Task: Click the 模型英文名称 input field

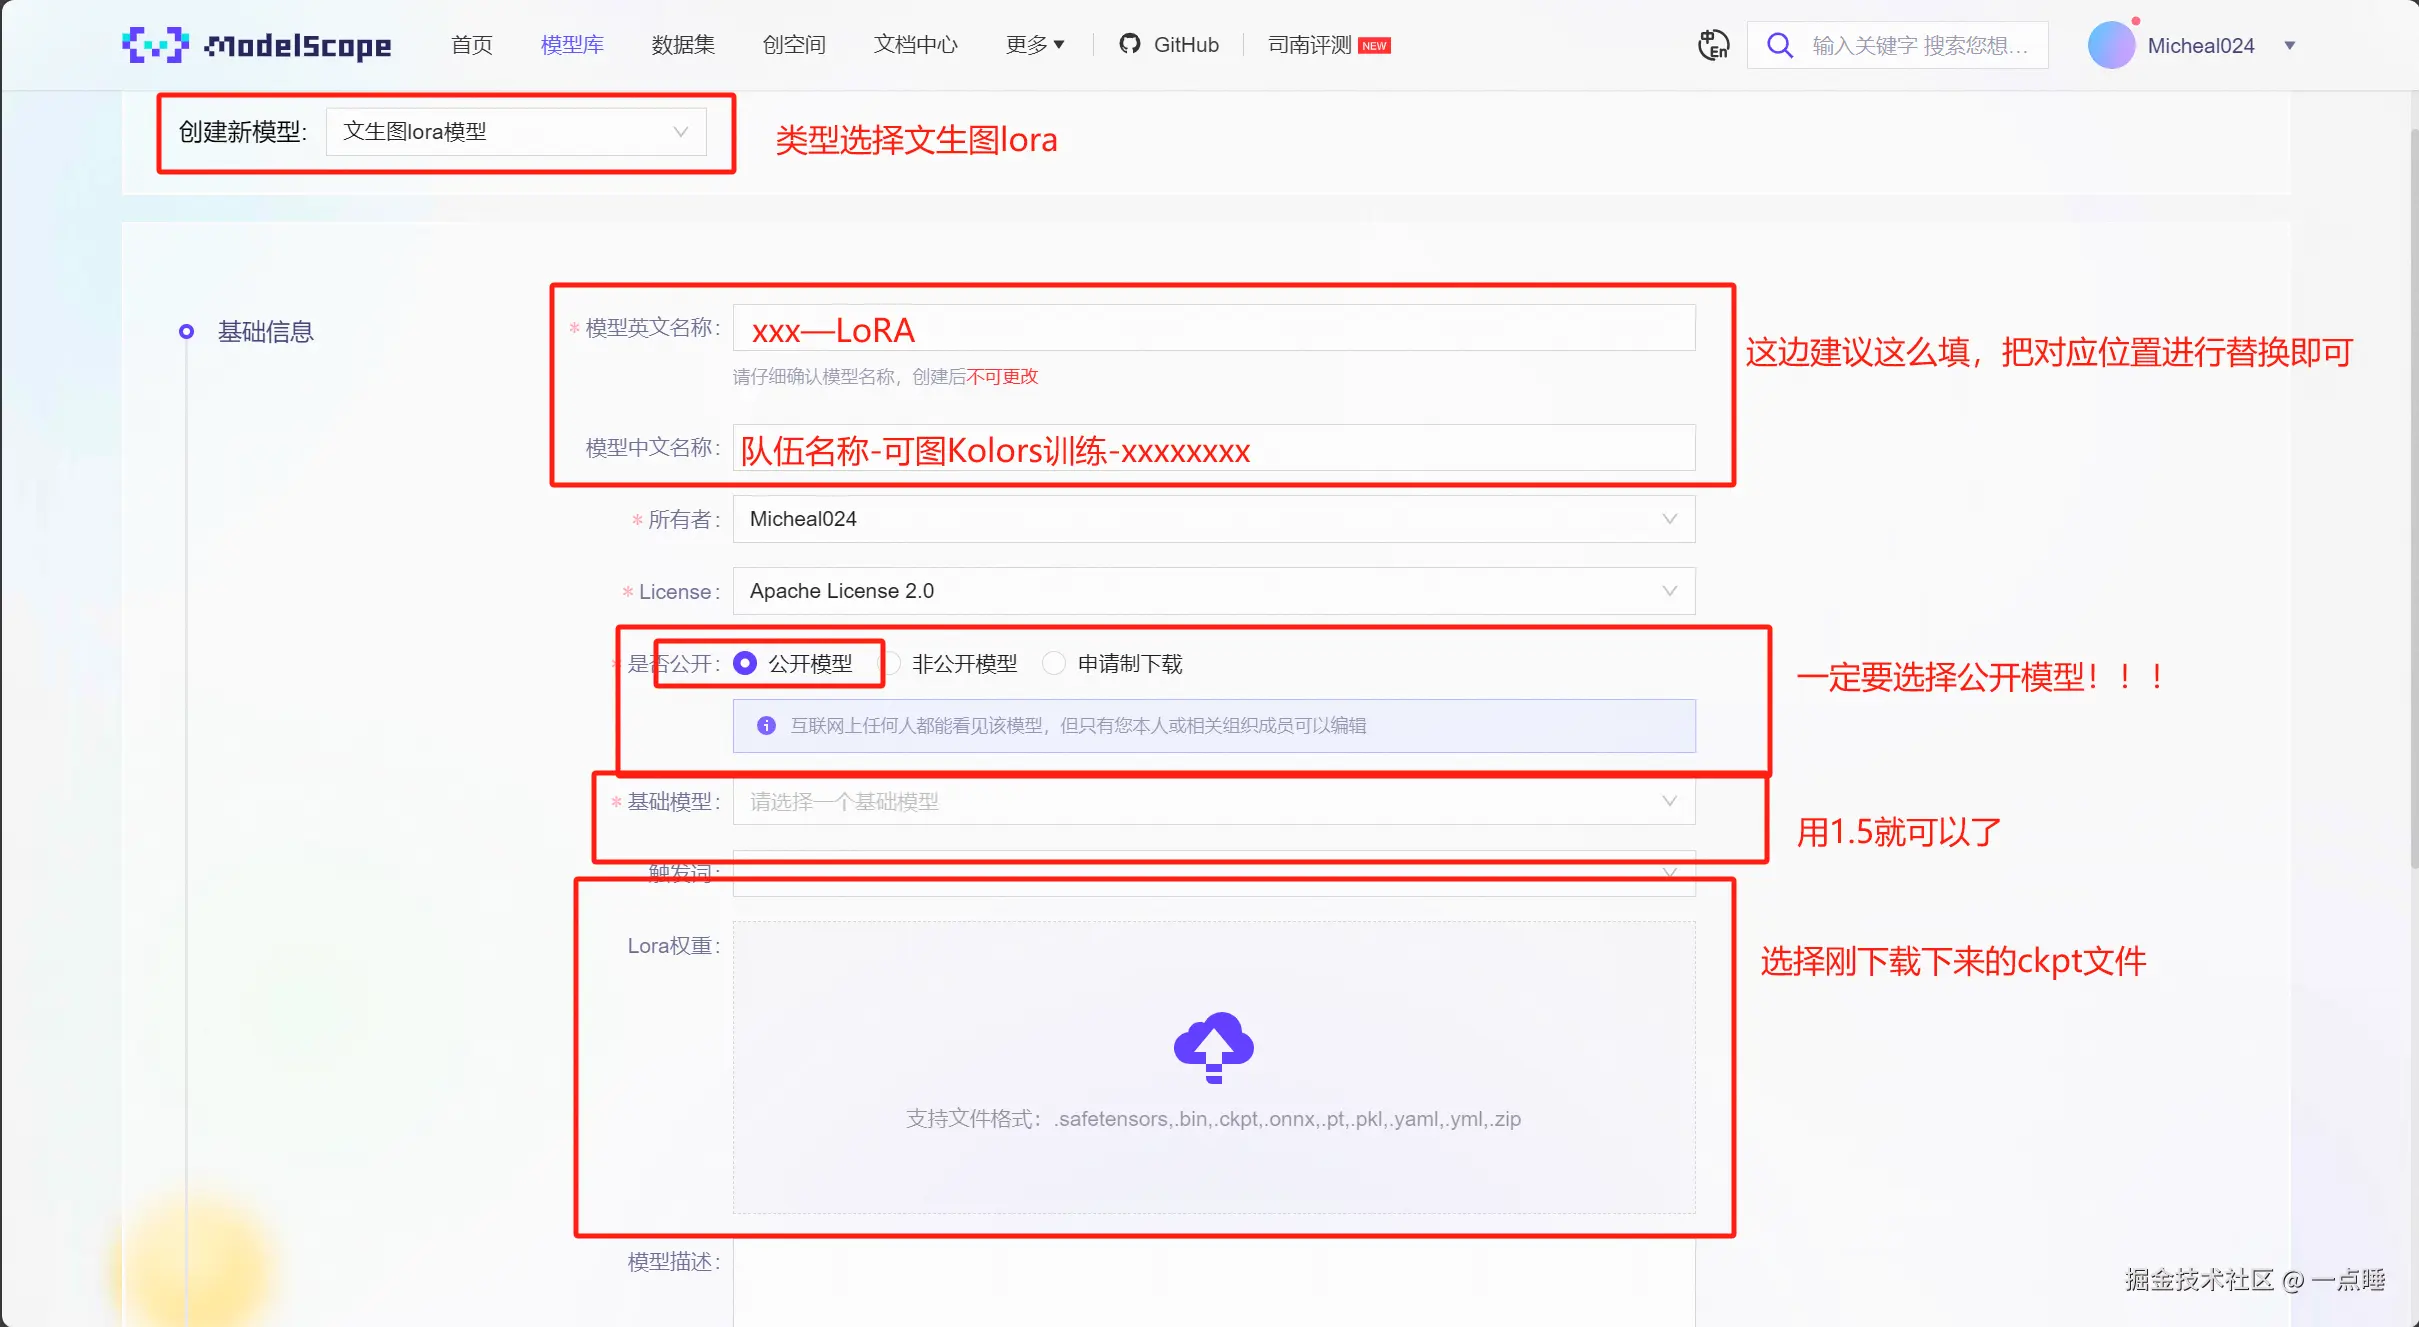Action: [1212, 328]
